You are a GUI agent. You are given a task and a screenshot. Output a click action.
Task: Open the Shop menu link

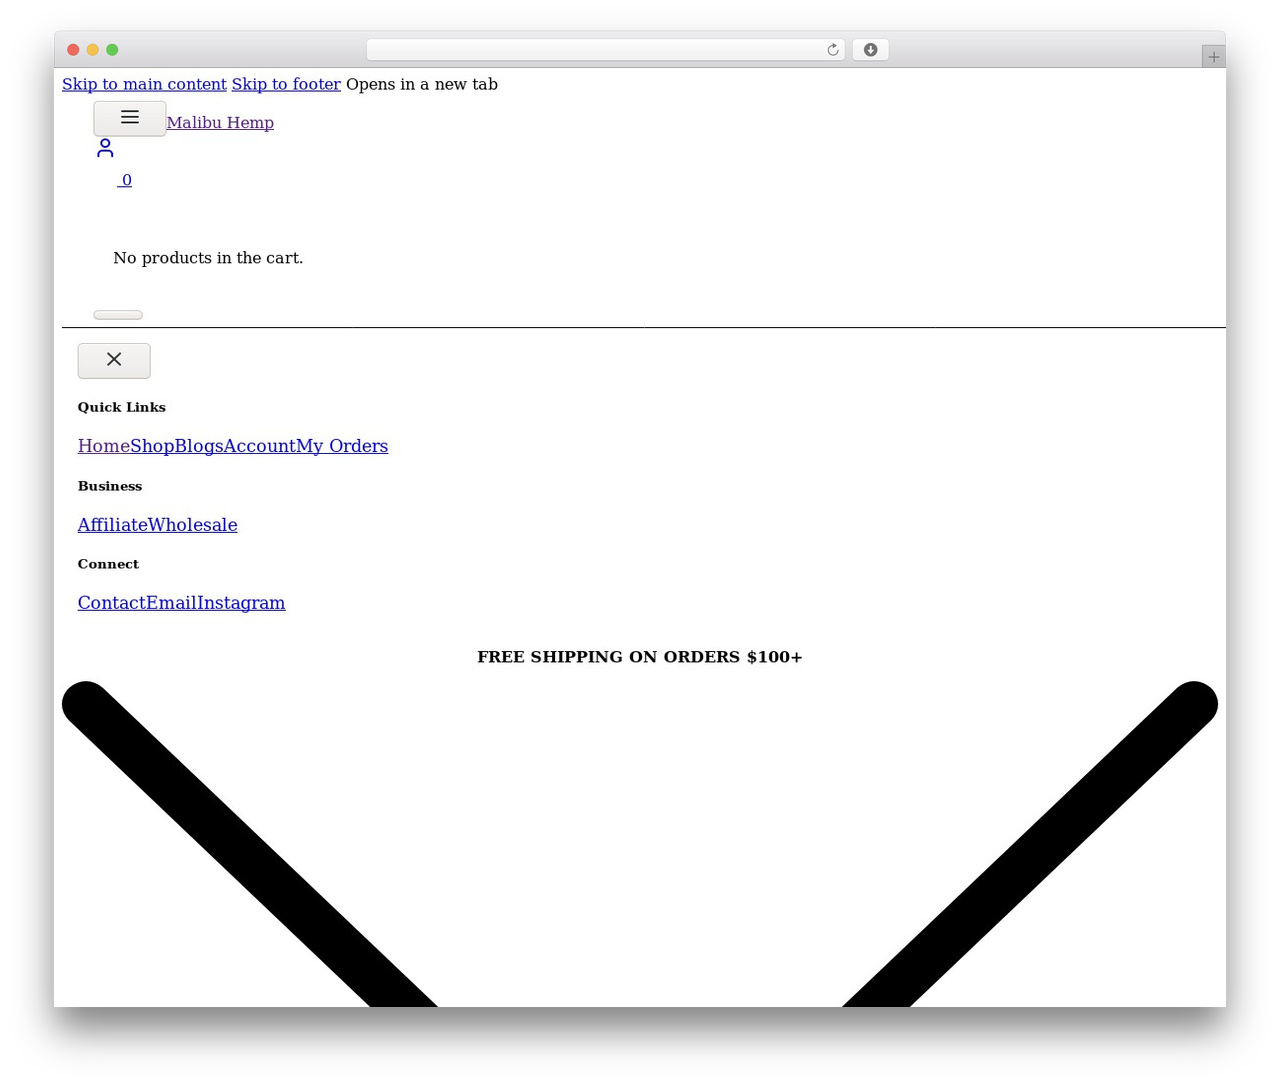pyautogui.click(x=152, y=446)
